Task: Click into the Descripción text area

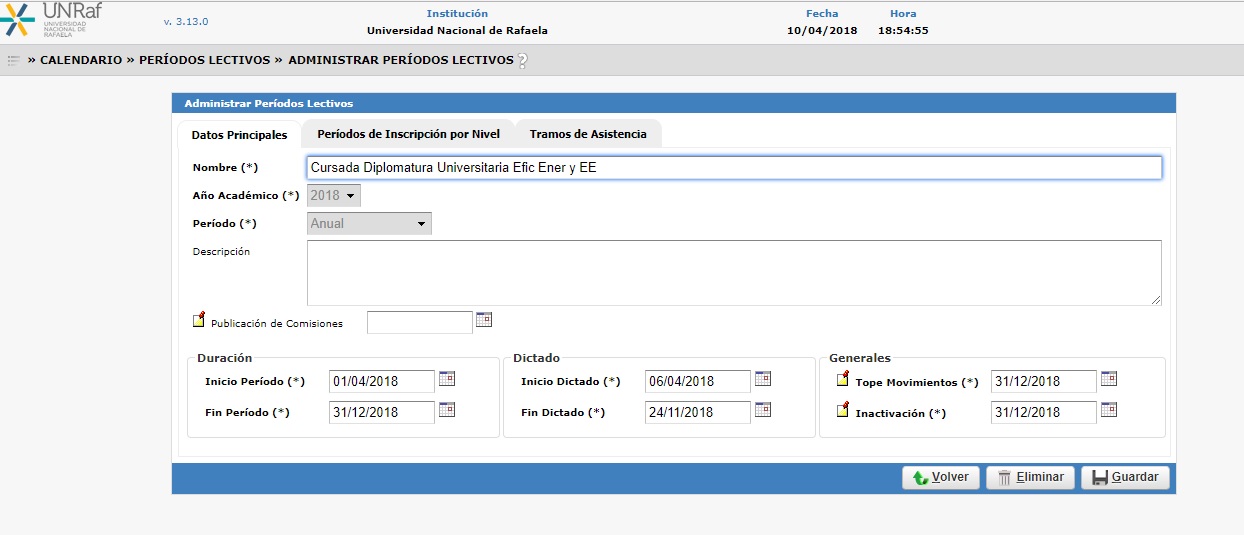Action: pyautogui.click(x=734, y=272)
